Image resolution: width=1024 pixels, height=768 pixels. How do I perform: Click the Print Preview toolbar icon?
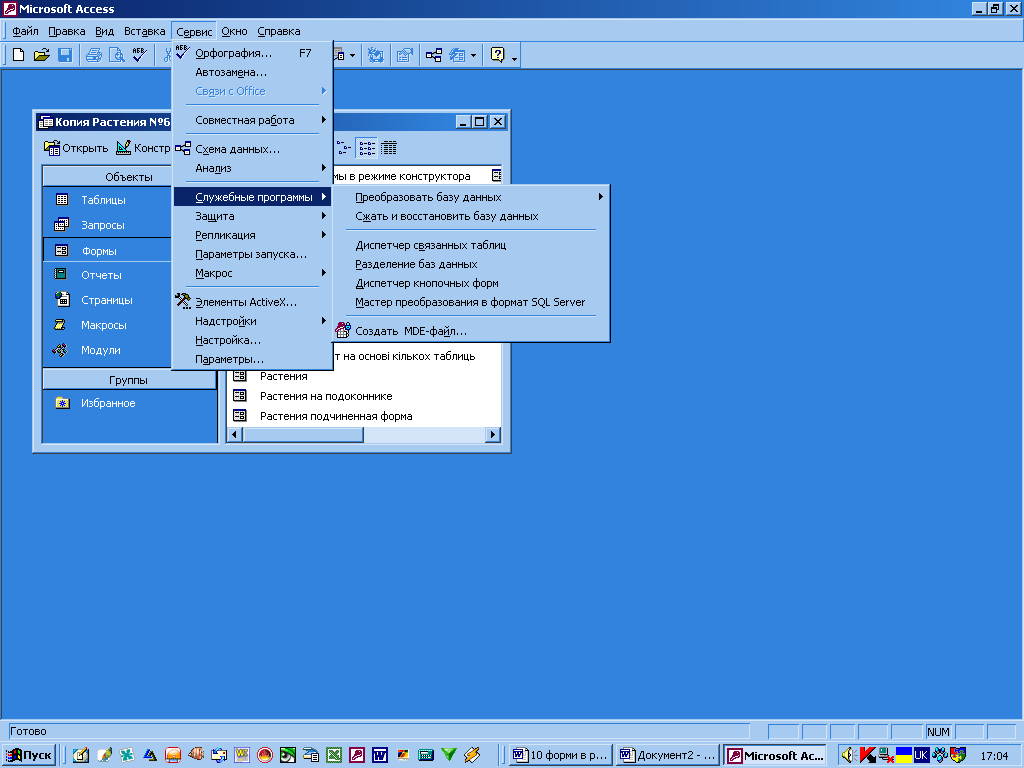[x=116, y=55]
